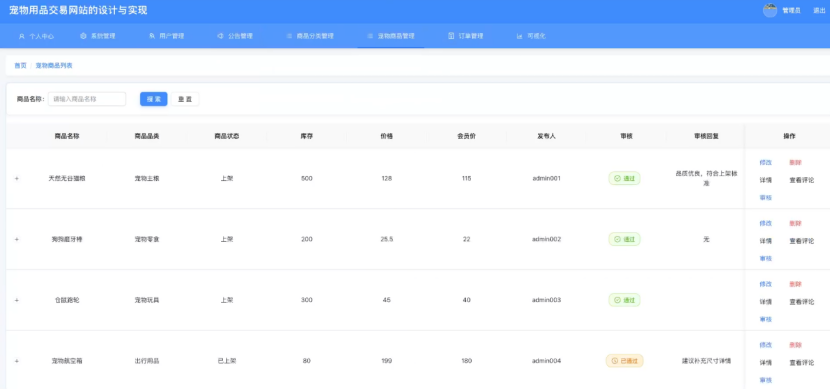Select the 仓鼠跑轮 product name cell

(x=67, y=300)
